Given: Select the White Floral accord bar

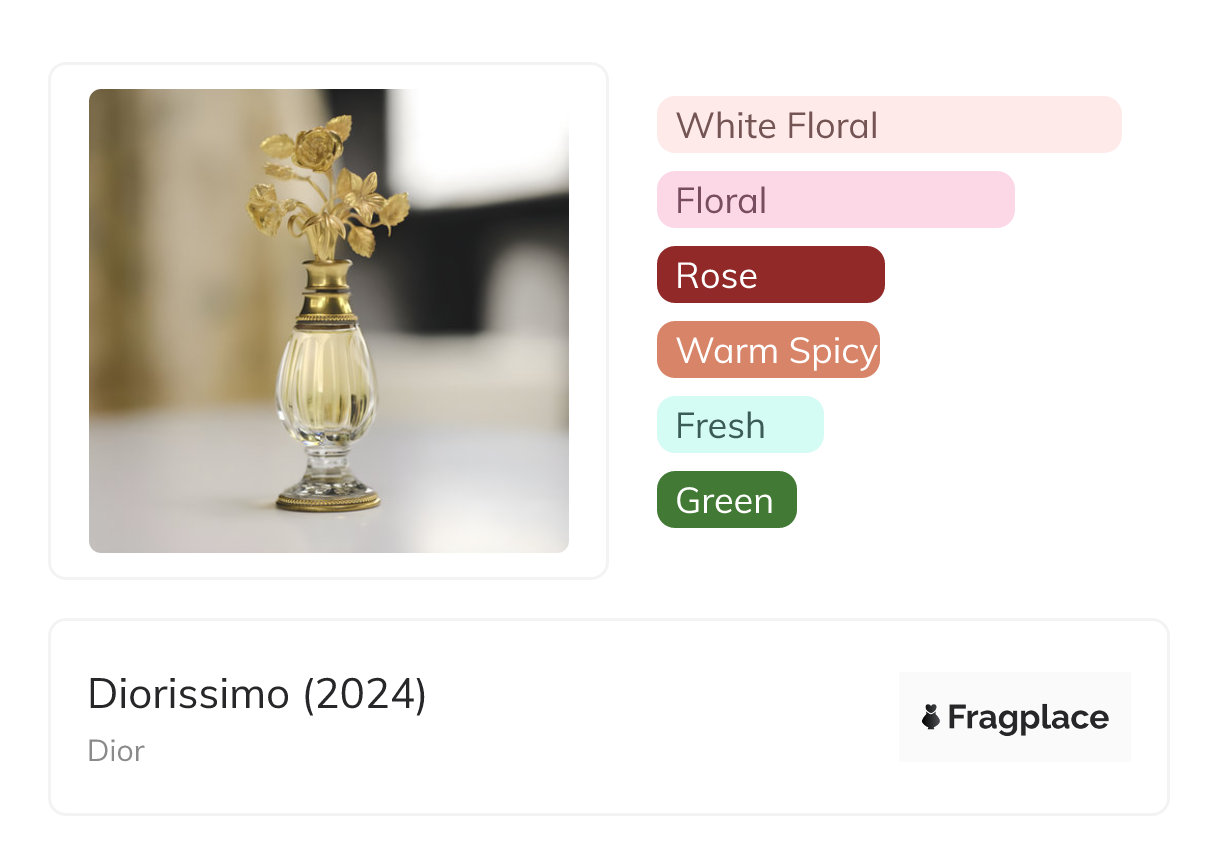Looking at the screenshot, I should pos(888,125).
